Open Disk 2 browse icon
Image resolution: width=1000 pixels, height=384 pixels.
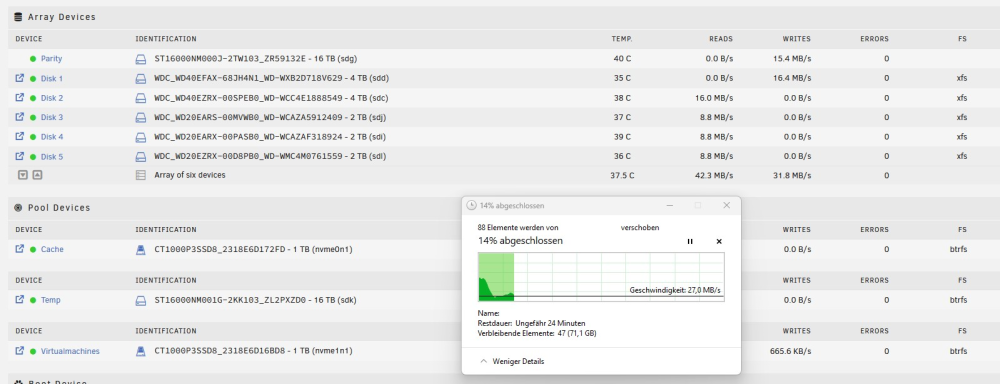click(x=19, y=98)
